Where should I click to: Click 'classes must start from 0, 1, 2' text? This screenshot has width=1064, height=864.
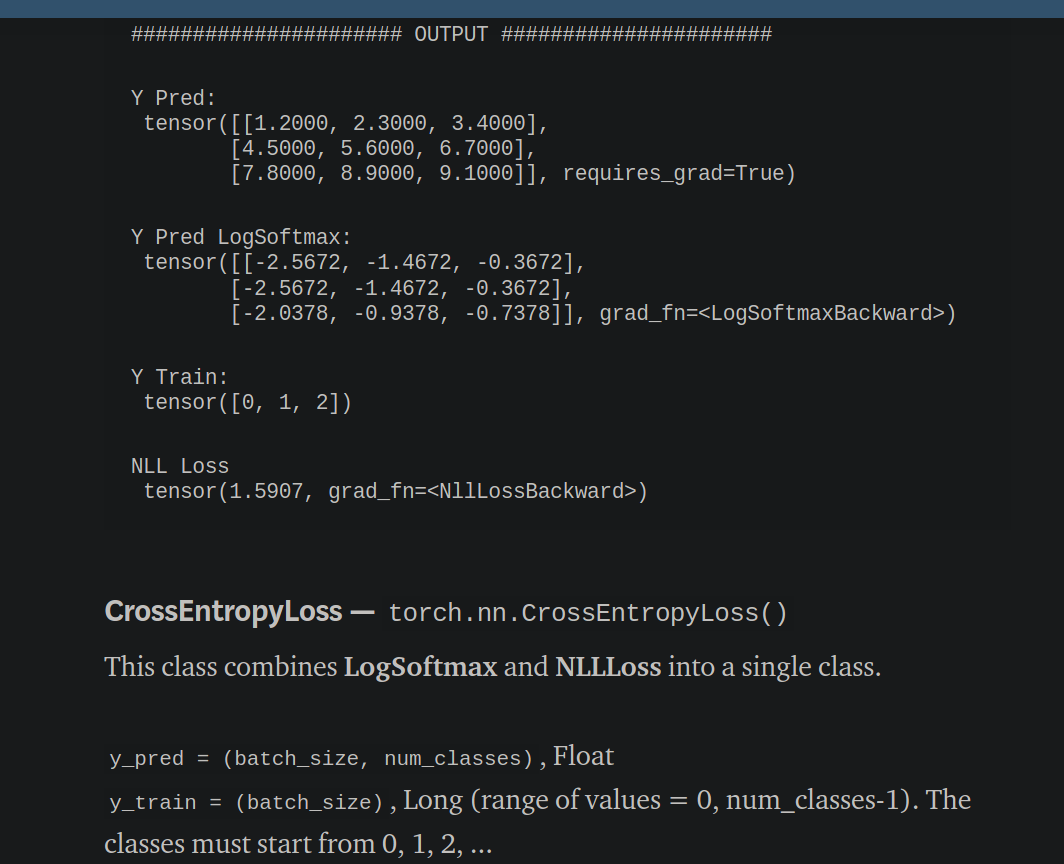point(284,844)
